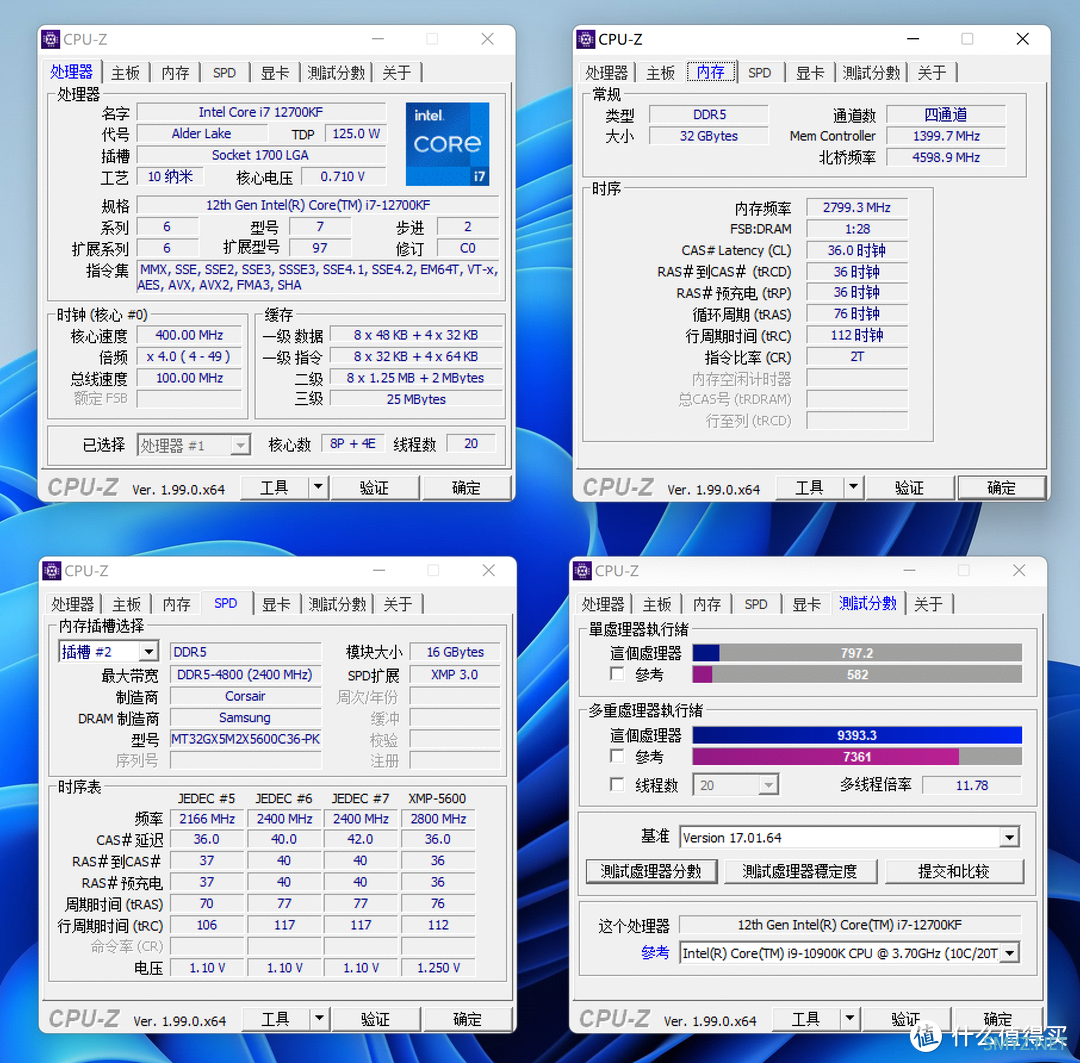Viewport: 1080px width, 1063px height.
Task: Click the 北桥频率 4598.9 MHz value
Action: [946, 157]
